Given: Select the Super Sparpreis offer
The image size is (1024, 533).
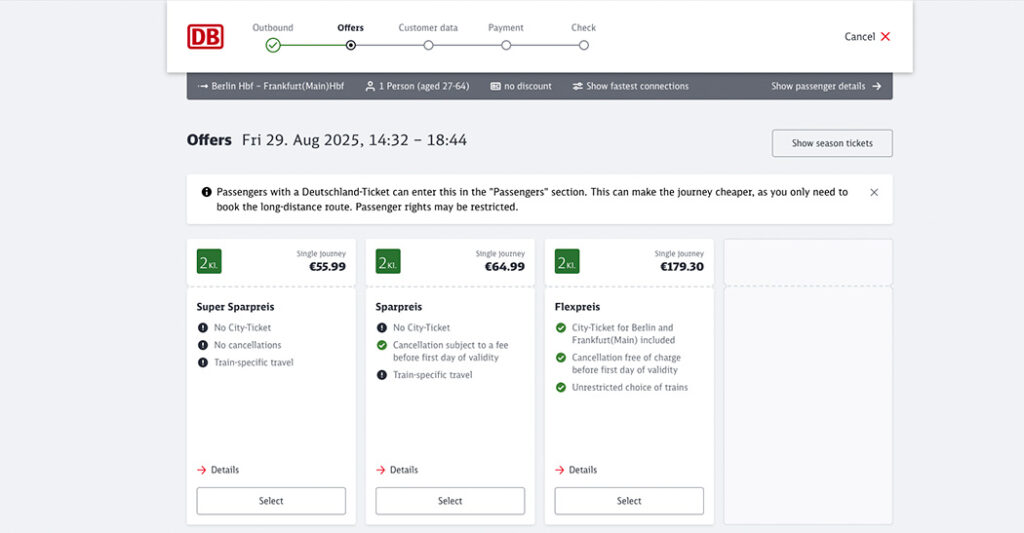Looking at the screenshot, I should [x=271, y=501].
